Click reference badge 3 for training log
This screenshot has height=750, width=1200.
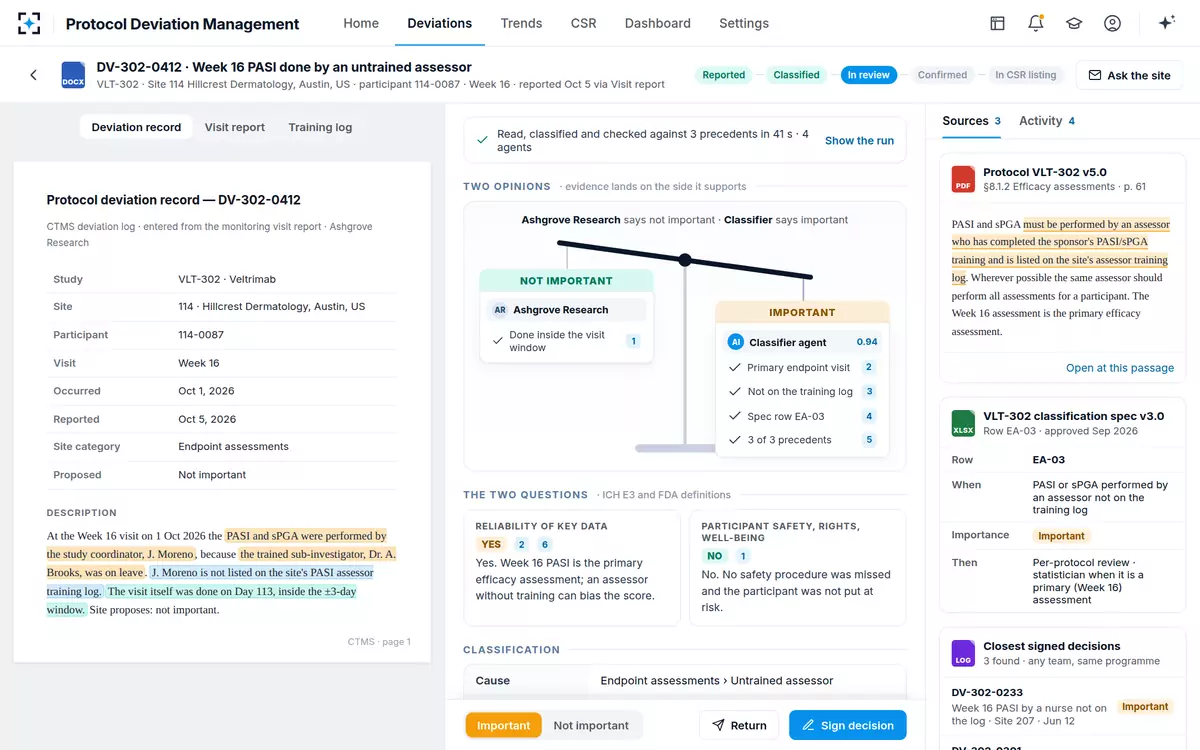click(869, 392)
